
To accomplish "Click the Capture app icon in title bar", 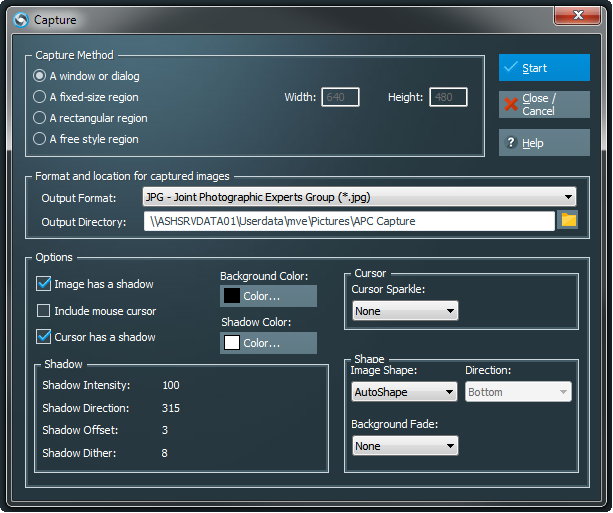I will (x=20, y=19).
